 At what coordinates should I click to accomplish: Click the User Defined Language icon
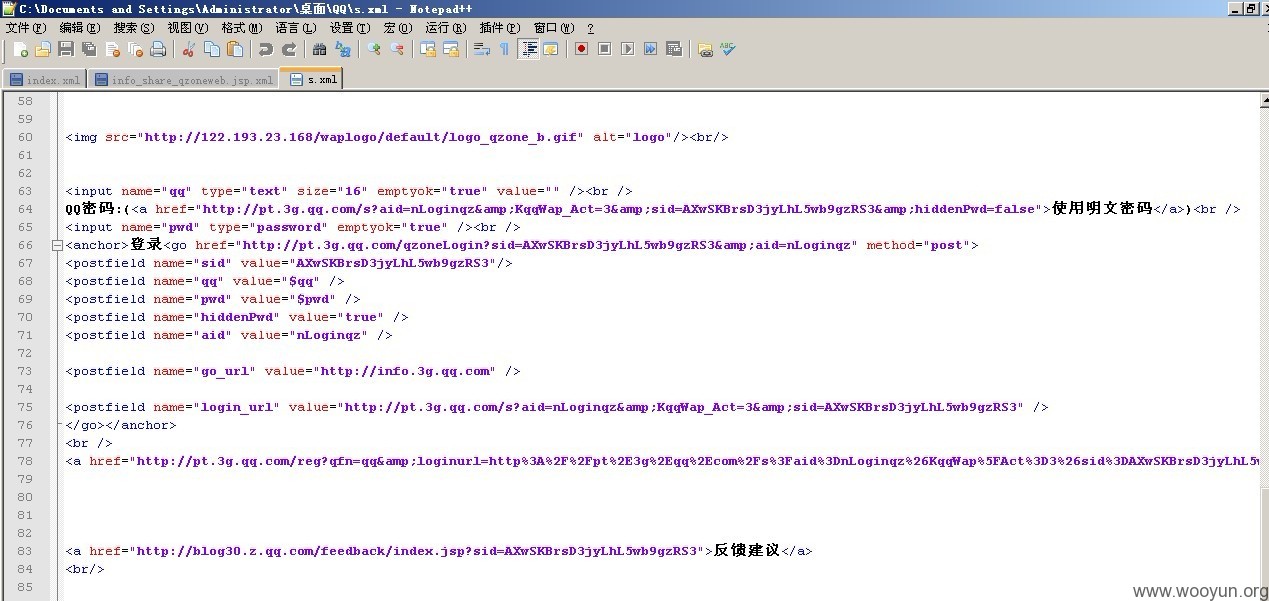[x=550, y=49]
